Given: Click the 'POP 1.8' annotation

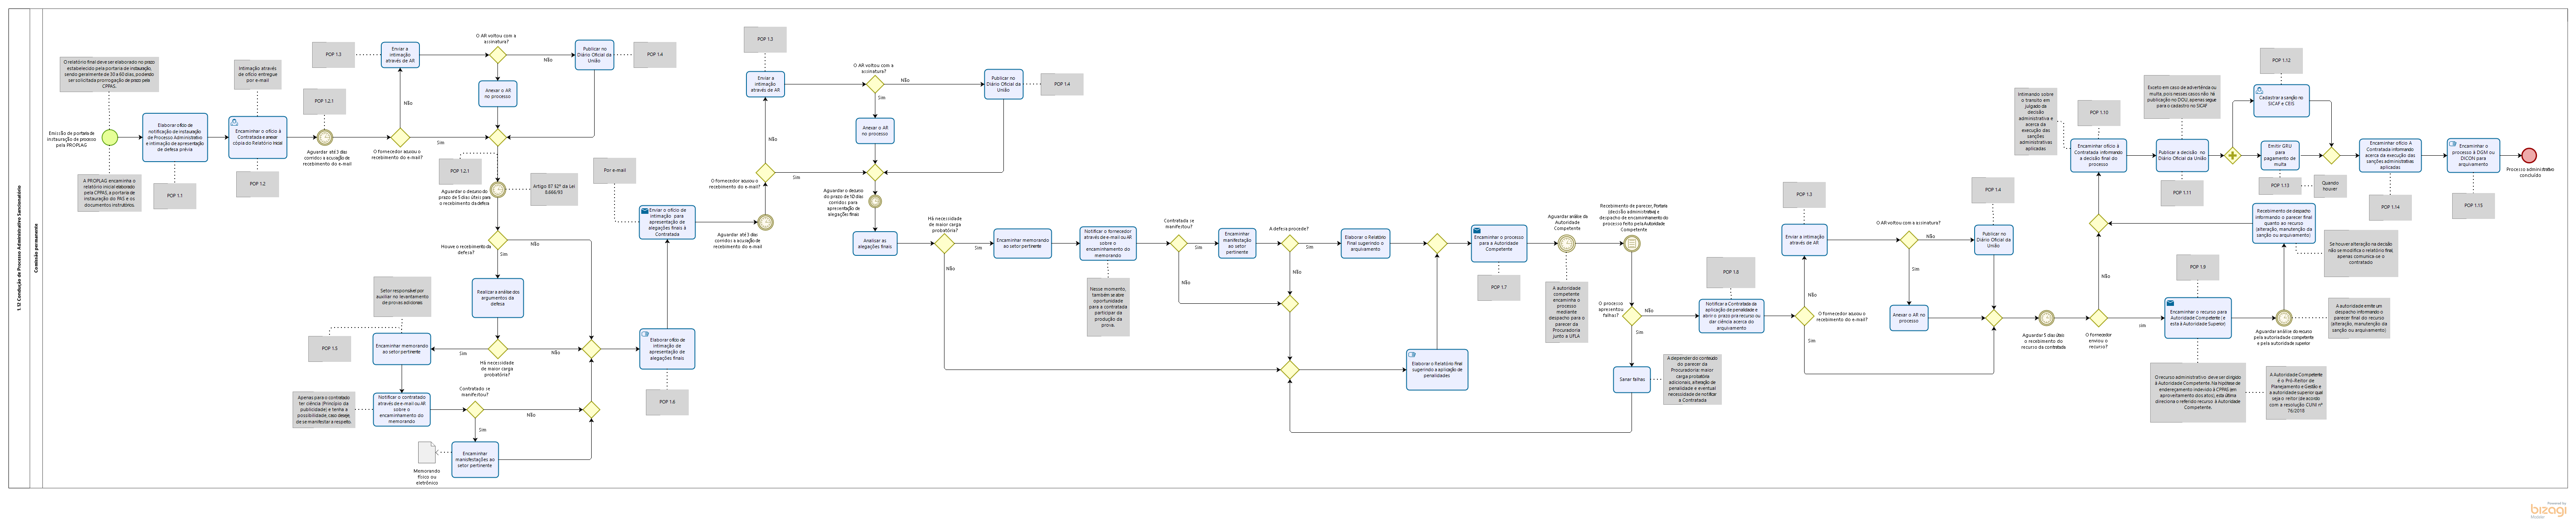Looking at the screenshot, I should point(1731,272).
